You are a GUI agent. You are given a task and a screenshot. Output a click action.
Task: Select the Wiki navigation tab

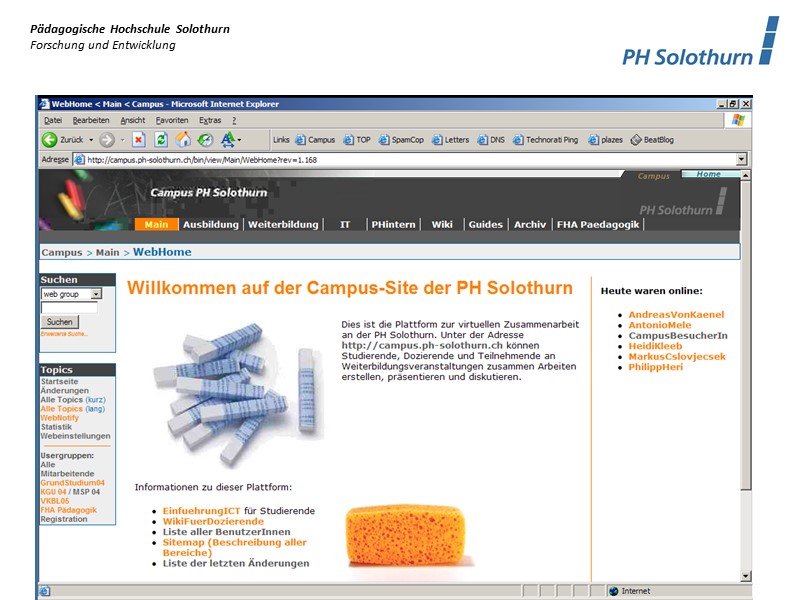point(442,225)
